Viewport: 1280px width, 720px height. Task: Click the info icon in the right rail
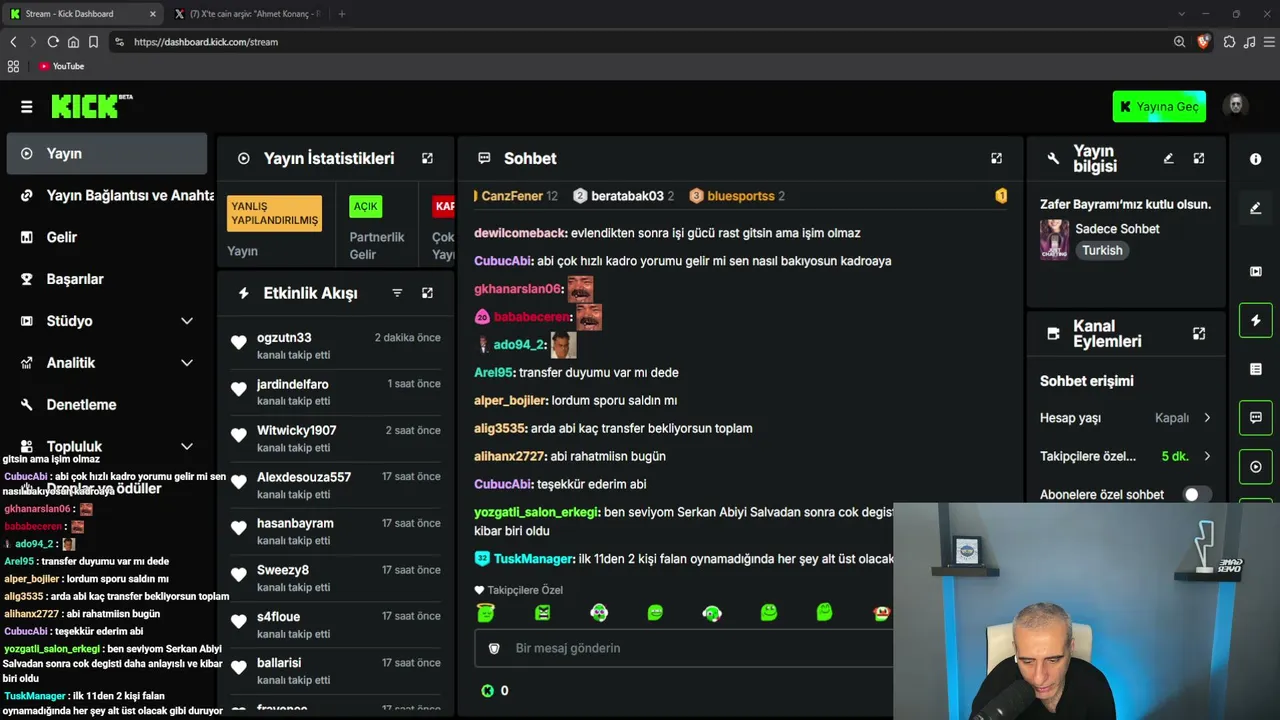[x=1256, y=159]
